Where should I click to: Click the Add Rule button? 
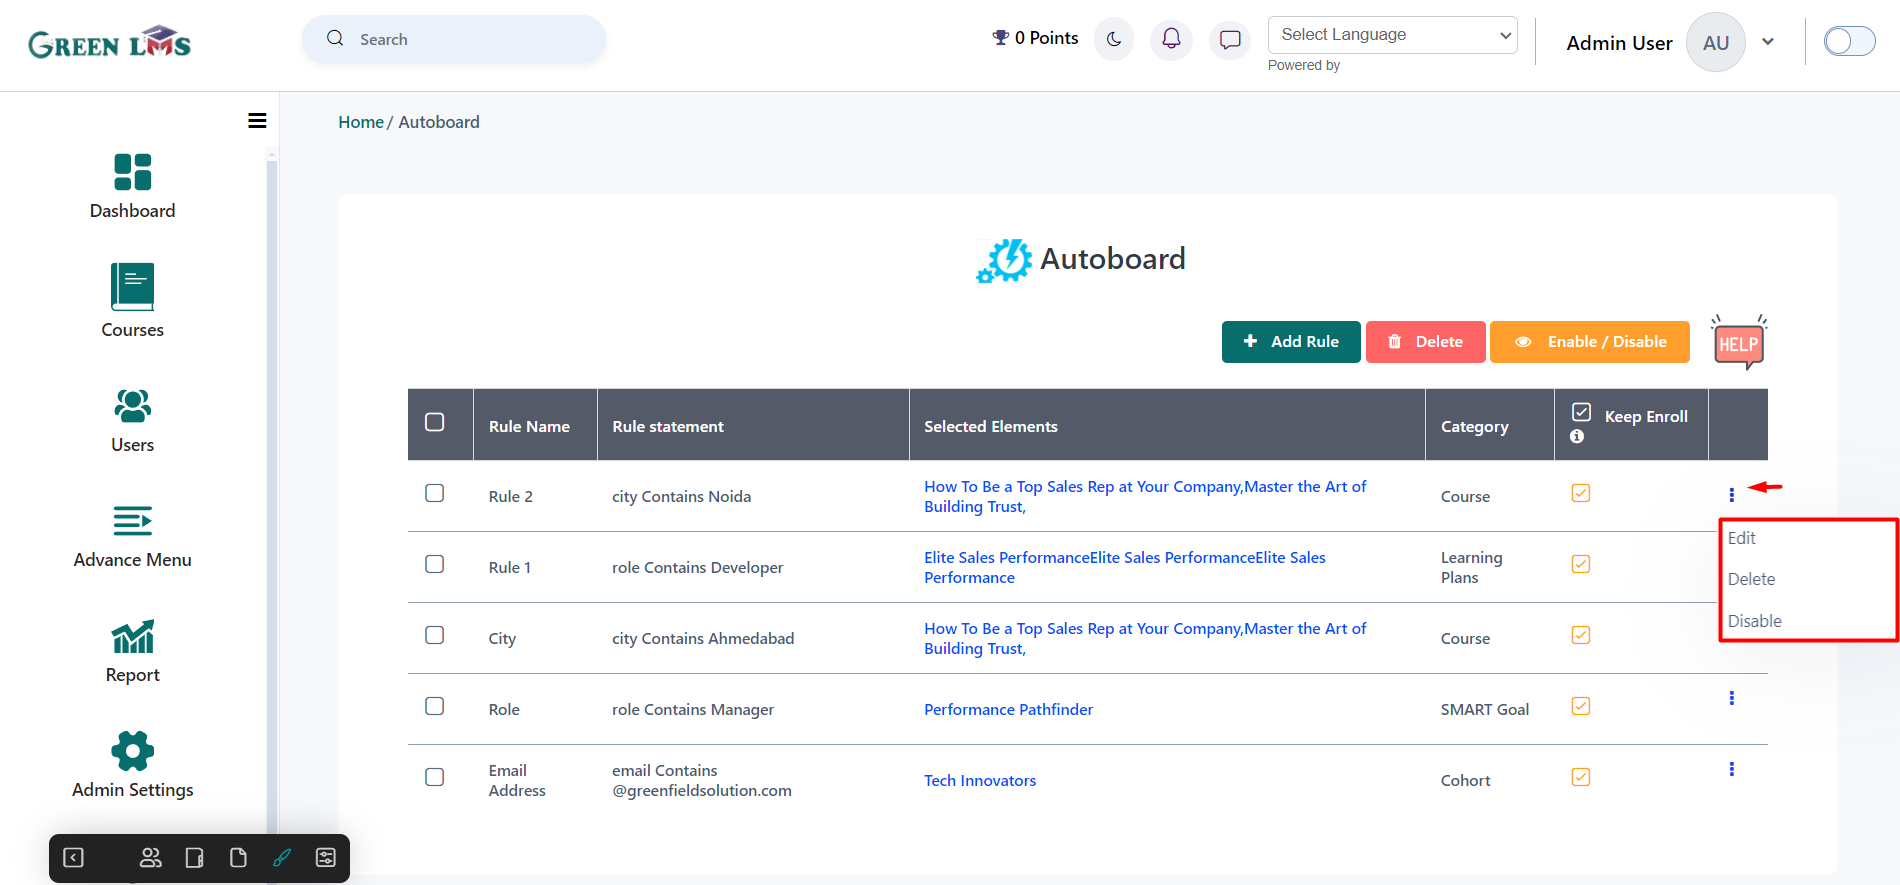pos(1291,342)
